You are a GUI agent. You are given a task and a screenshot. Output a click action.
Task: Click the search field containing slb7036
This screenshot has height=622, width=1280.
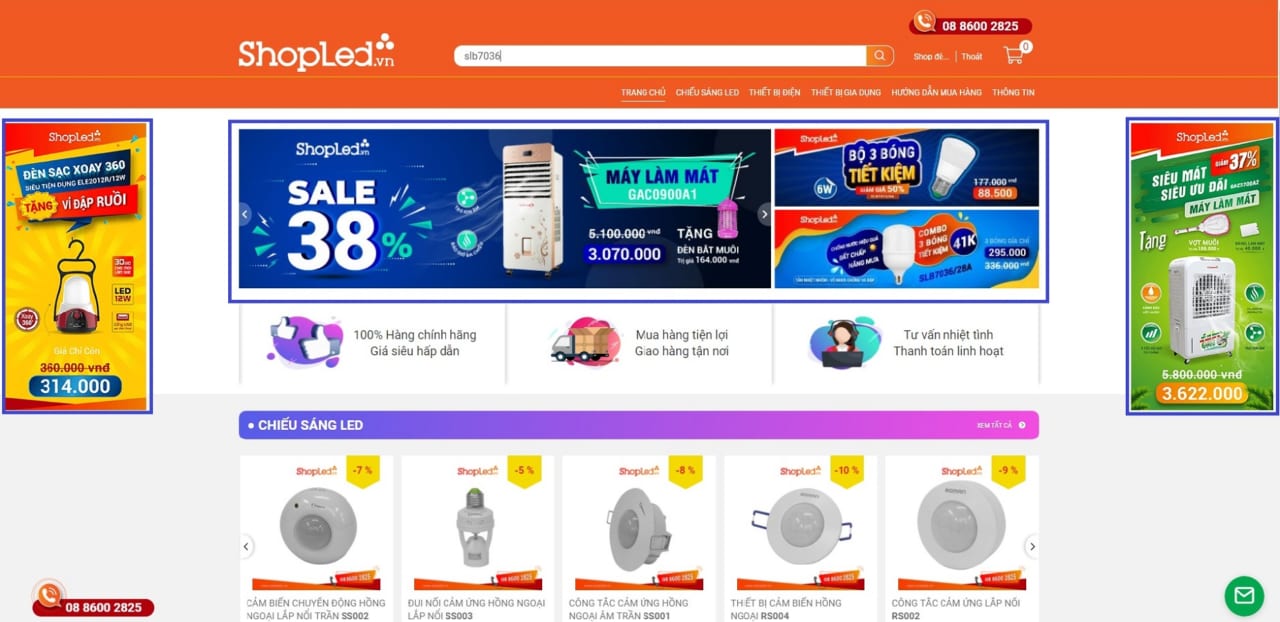point(660,56)
